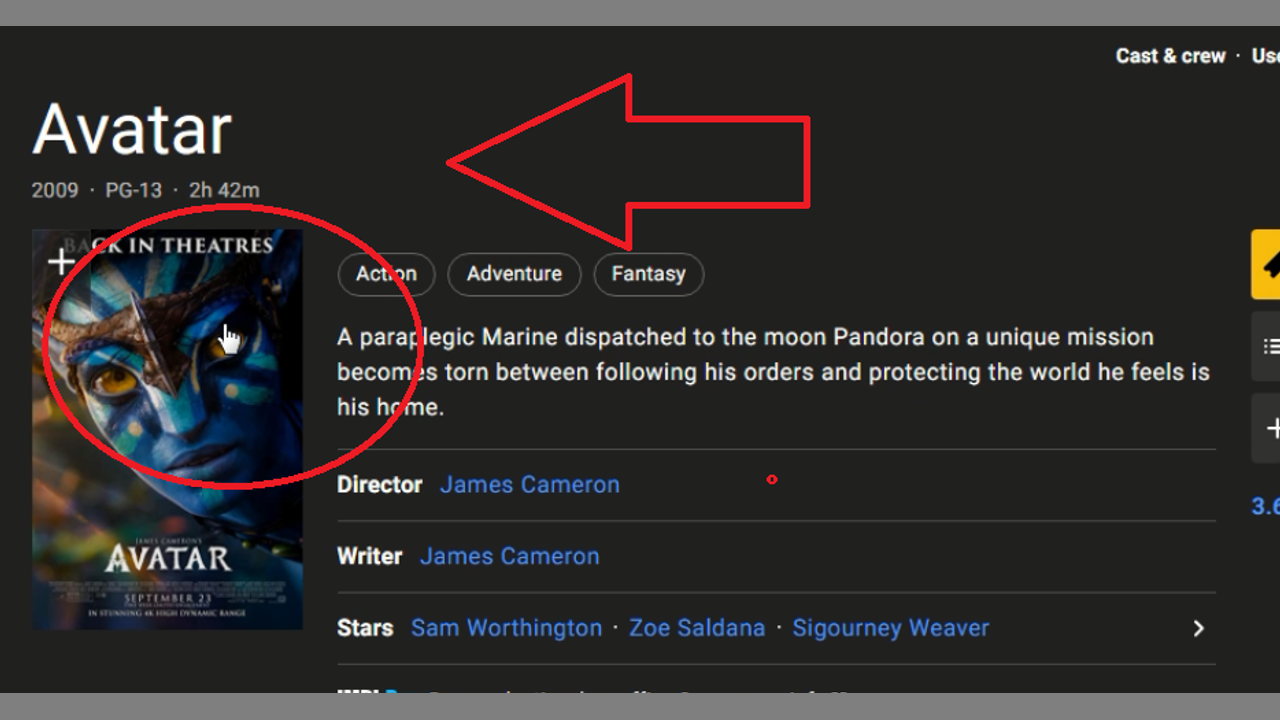The width and height of the screenshot is (1280, 720).
Task: Open director James Cameron's page
Action: pyautogui.click(x=530, y=485)
